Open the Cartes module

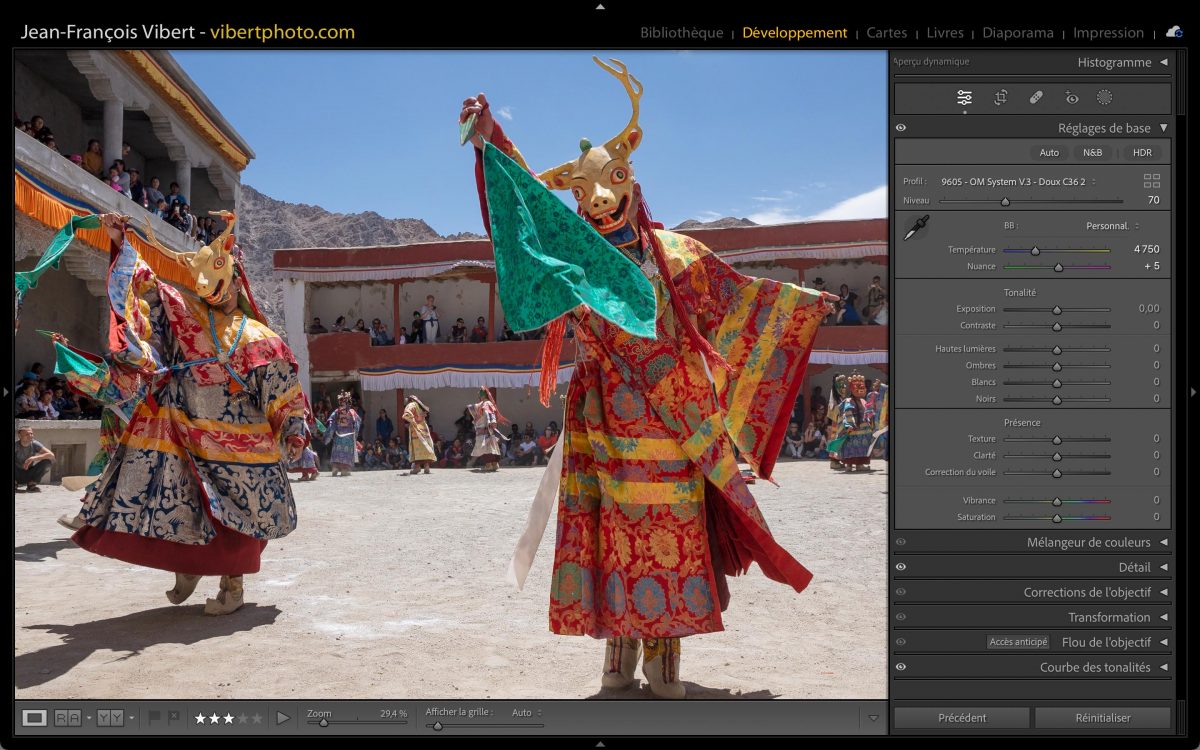886,33
